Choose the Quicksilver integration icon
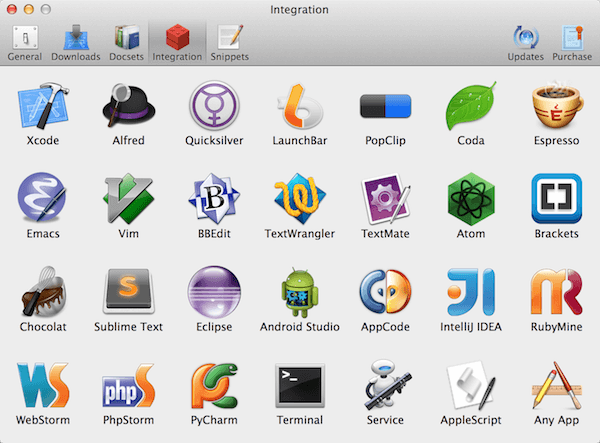 click(214, 105)
